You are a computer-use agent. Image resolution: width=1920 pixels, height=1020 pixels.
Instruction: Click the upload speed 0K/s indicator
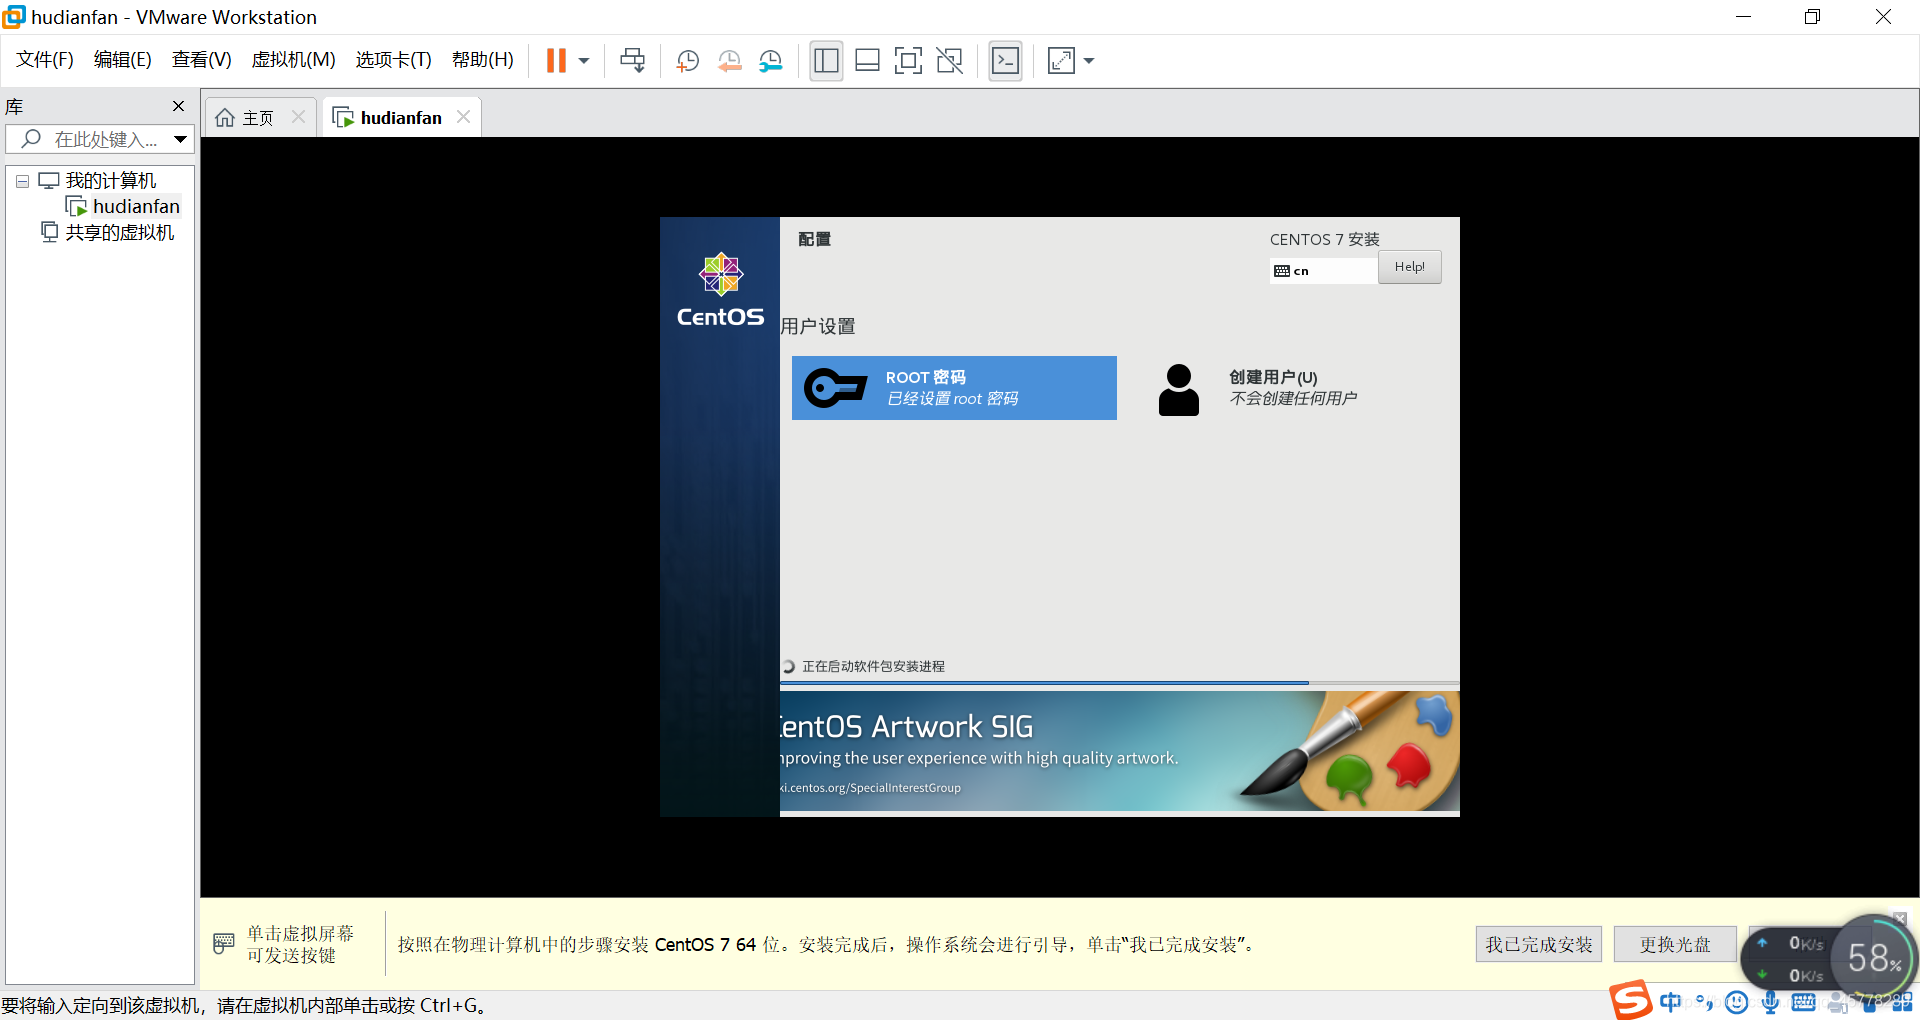[x=1793, y=943]
